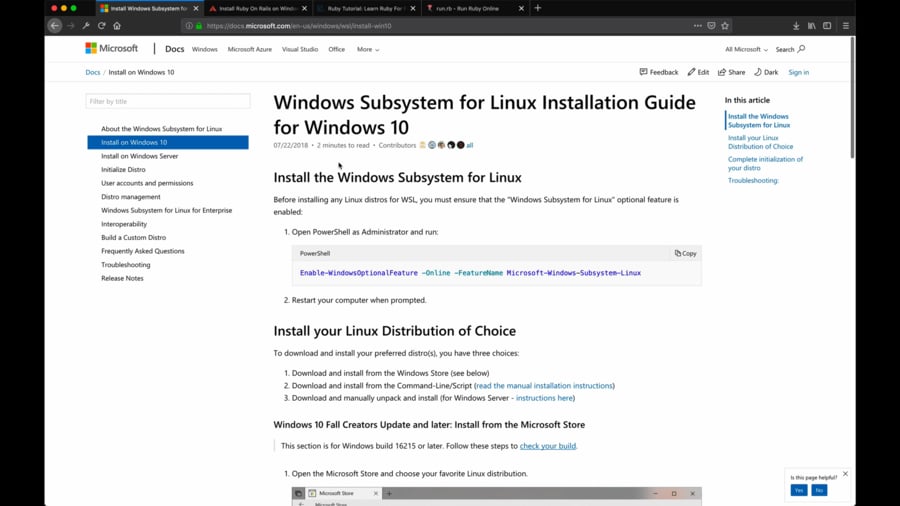Click the Feedback icon button

(x=659, y=72)
